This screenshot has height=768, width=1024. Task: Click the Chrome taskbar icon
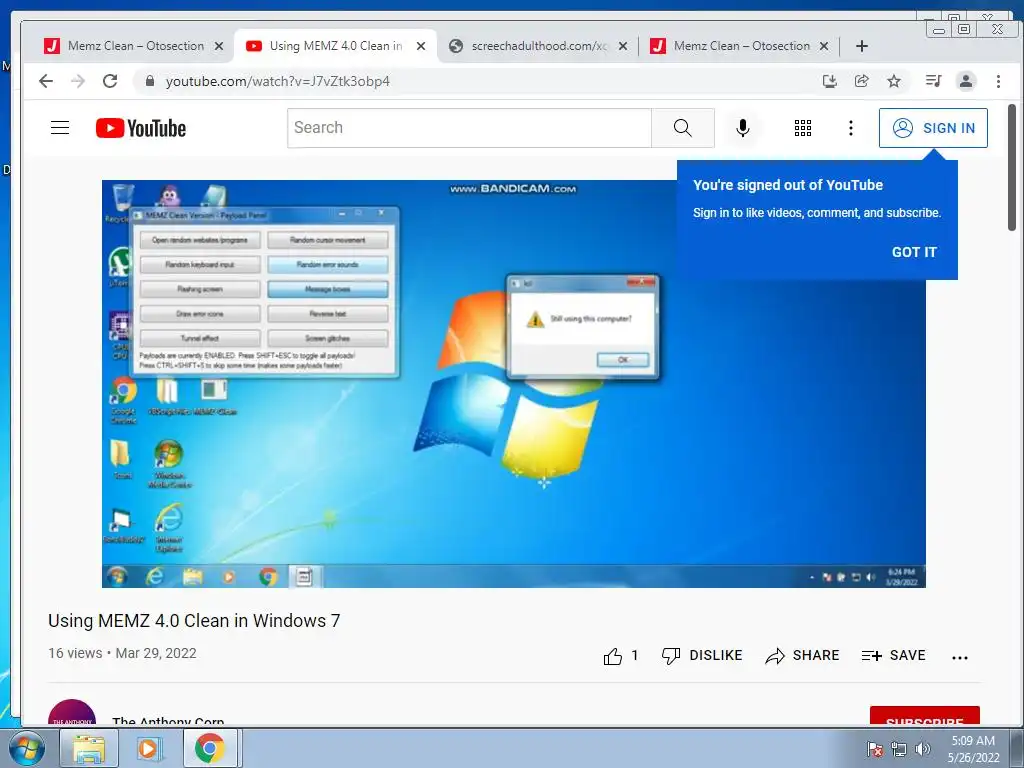tap(209, 748)
